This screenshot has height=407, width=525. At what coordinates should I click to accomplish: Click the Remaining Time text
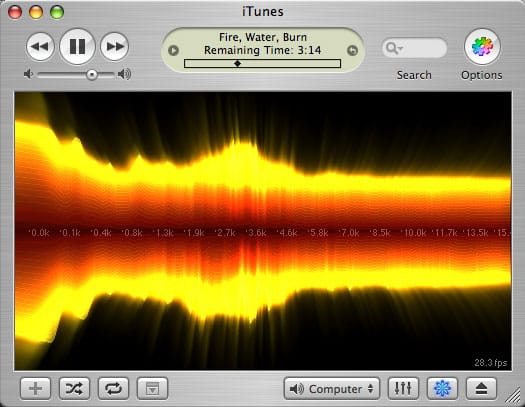click(x=262, y=50)
